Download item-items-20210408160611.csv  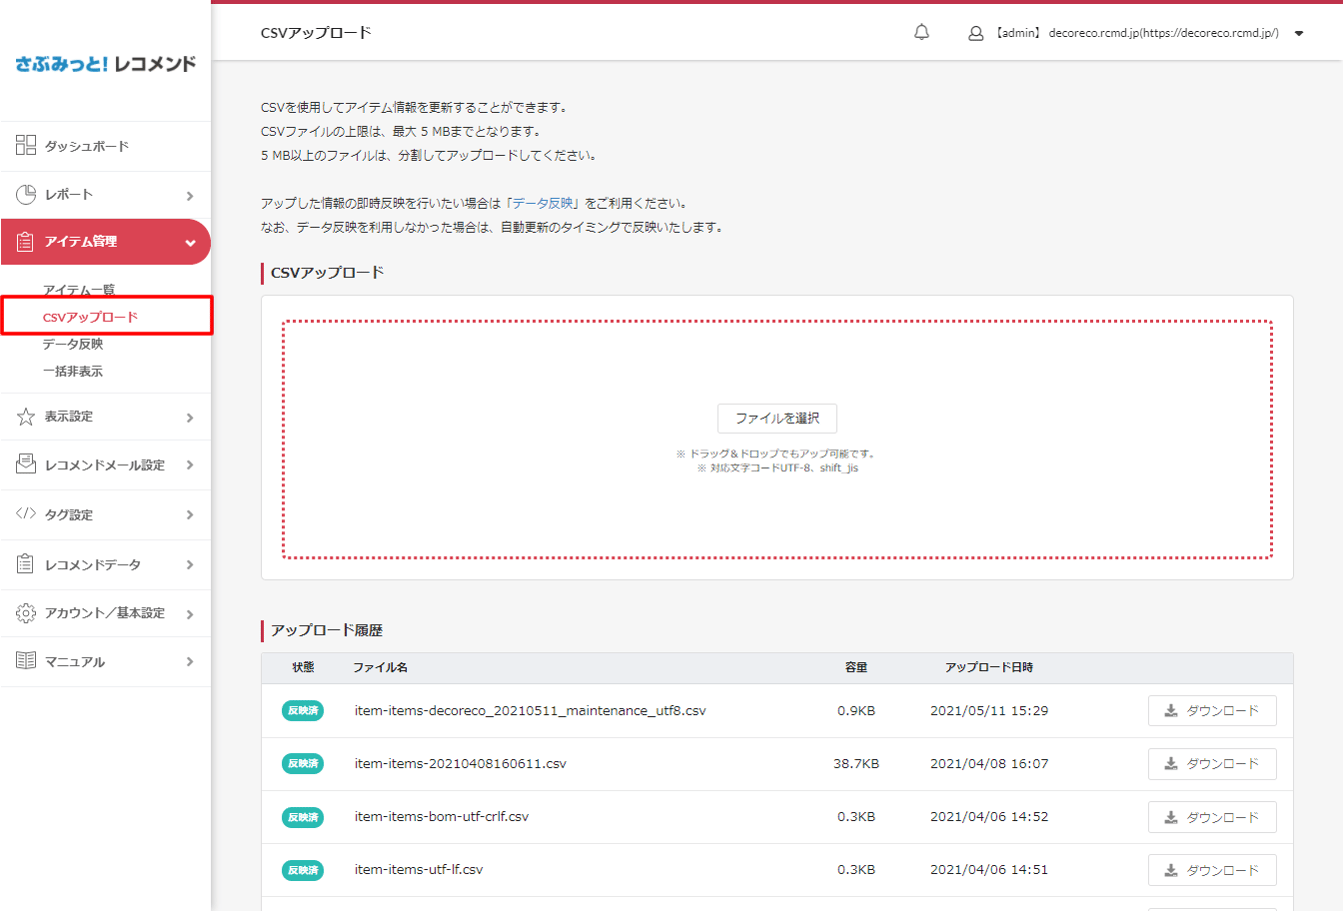(1212, 764)
